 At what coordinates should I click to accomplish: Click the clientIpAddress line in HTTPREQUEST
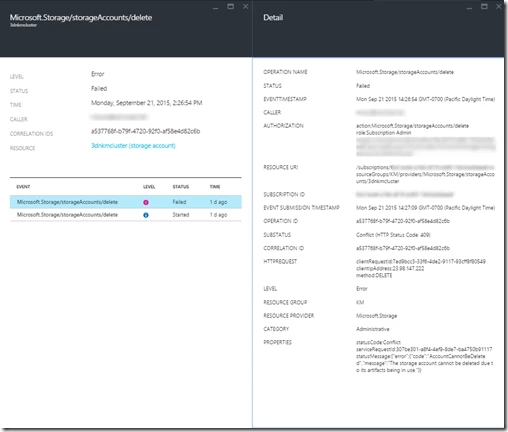click(390, 268)
